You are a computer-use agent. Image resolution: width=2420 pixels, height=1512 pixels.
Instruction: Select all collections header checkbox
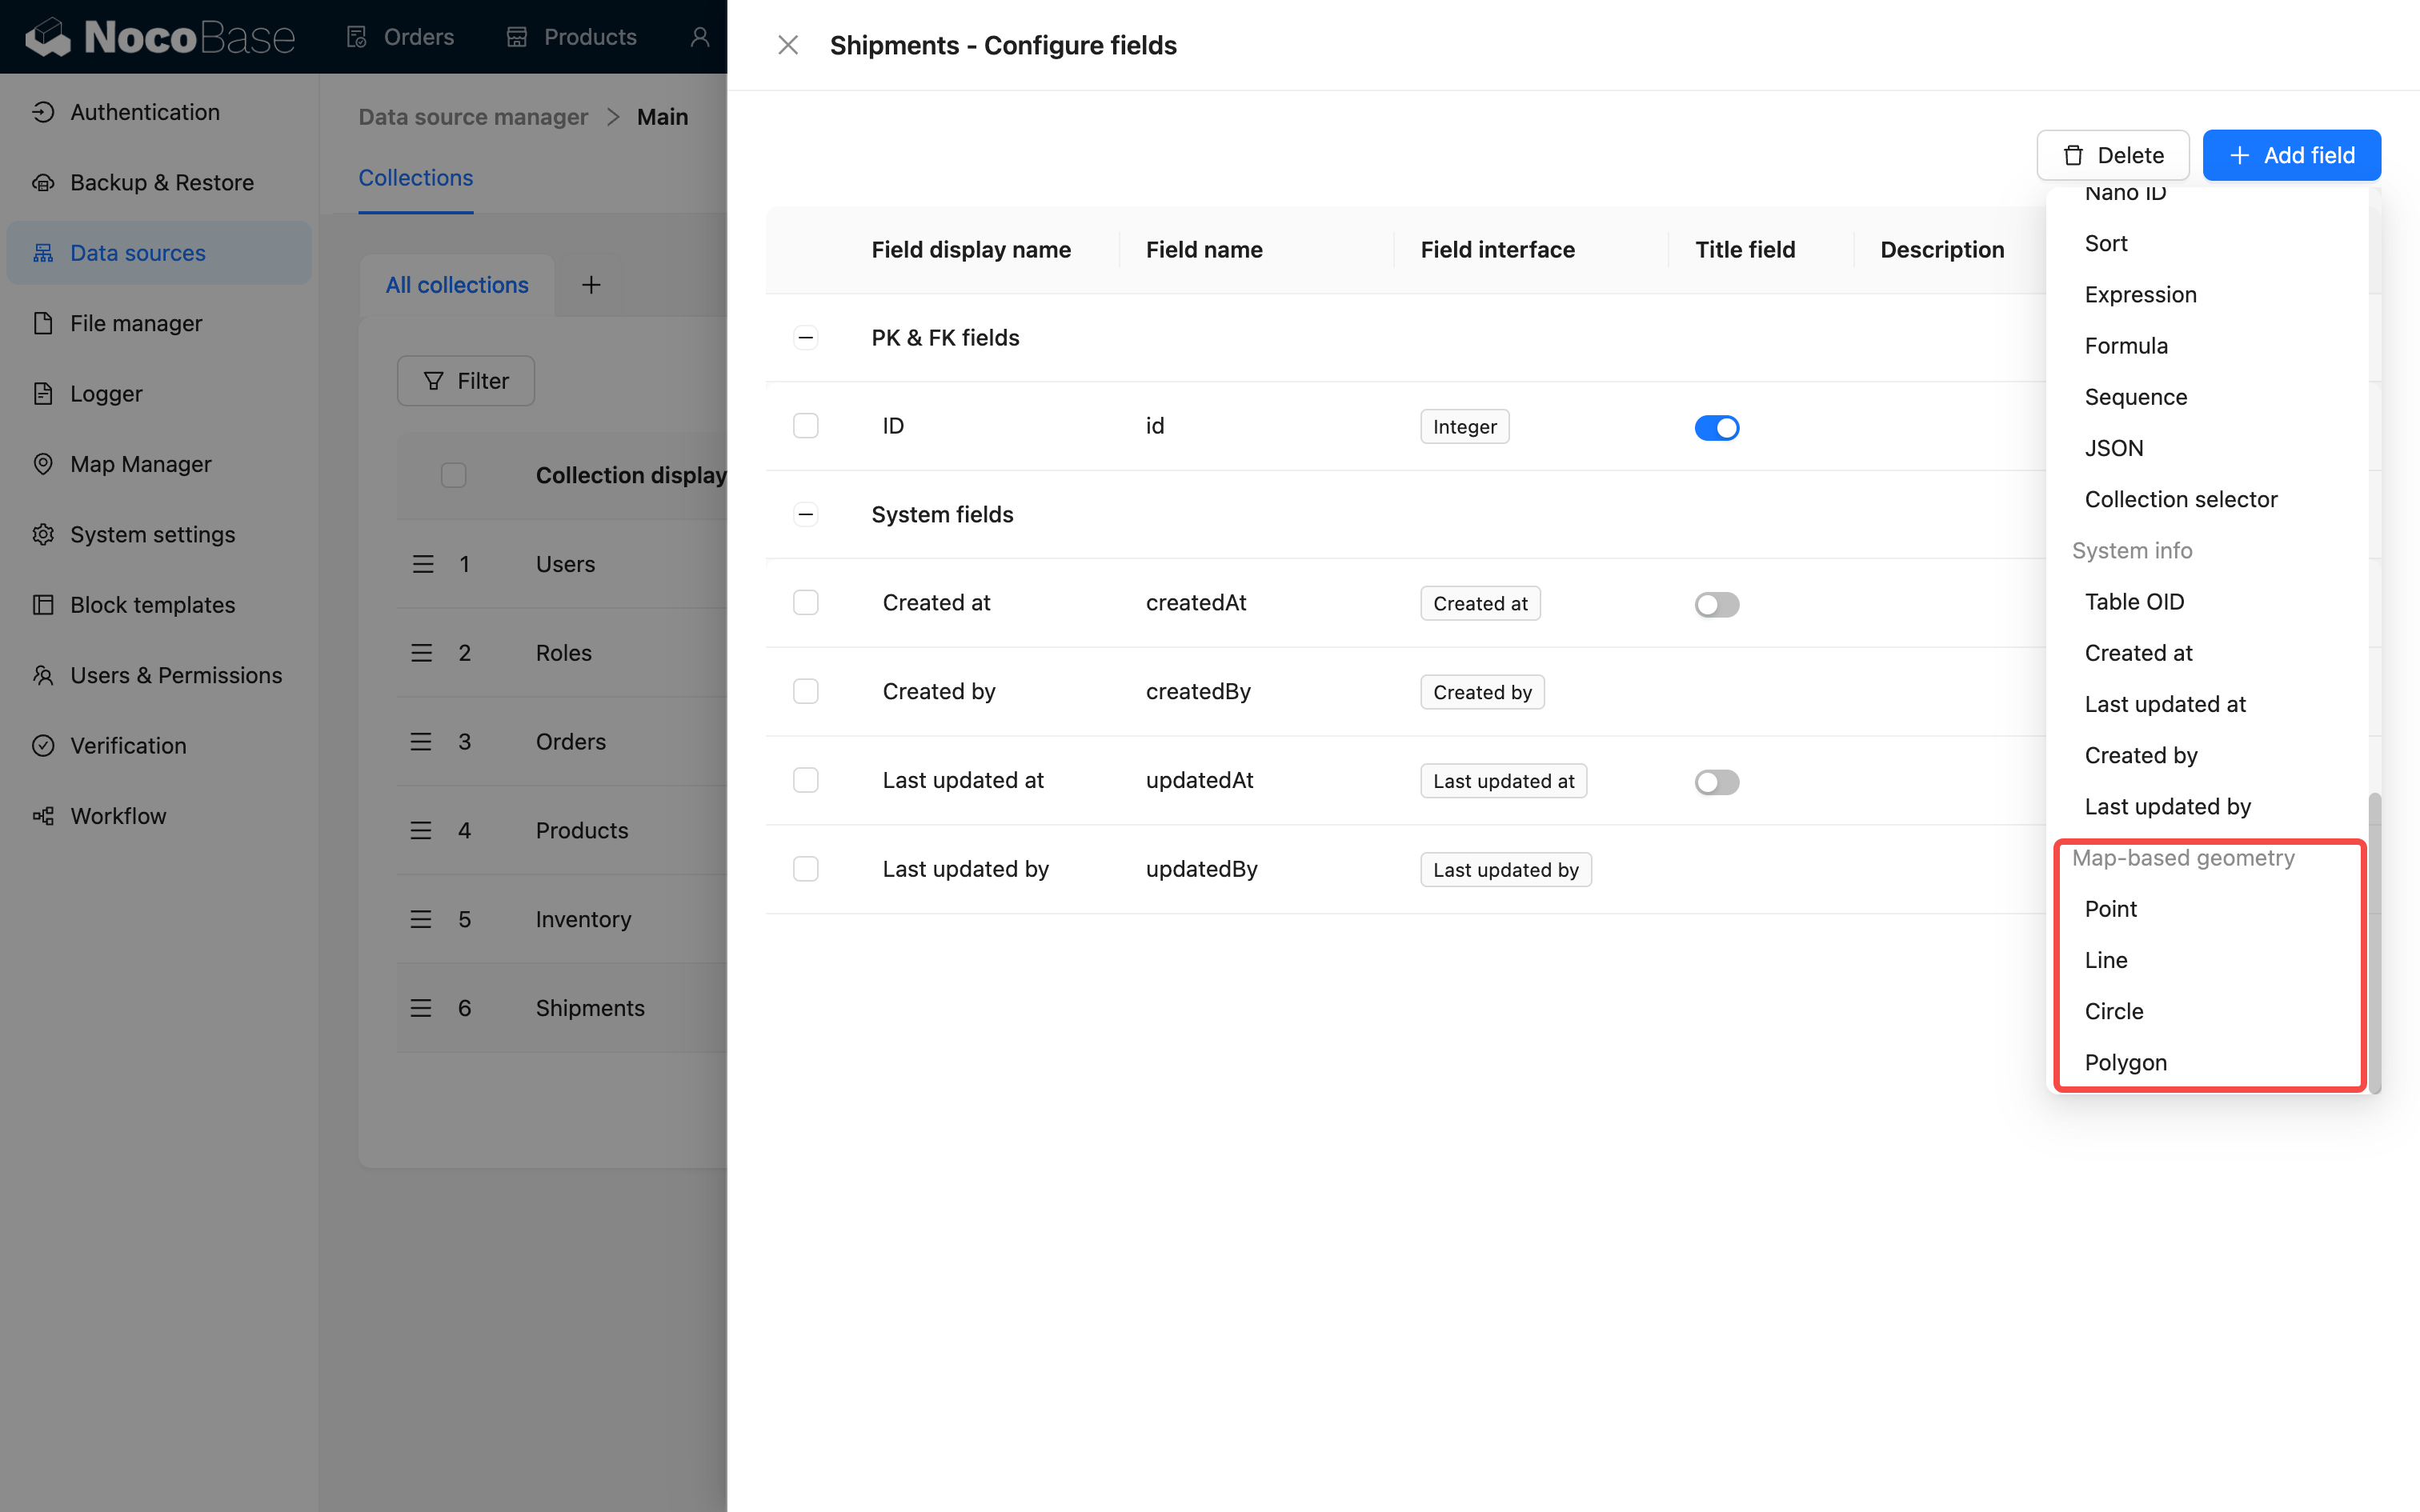coord(454,475)
